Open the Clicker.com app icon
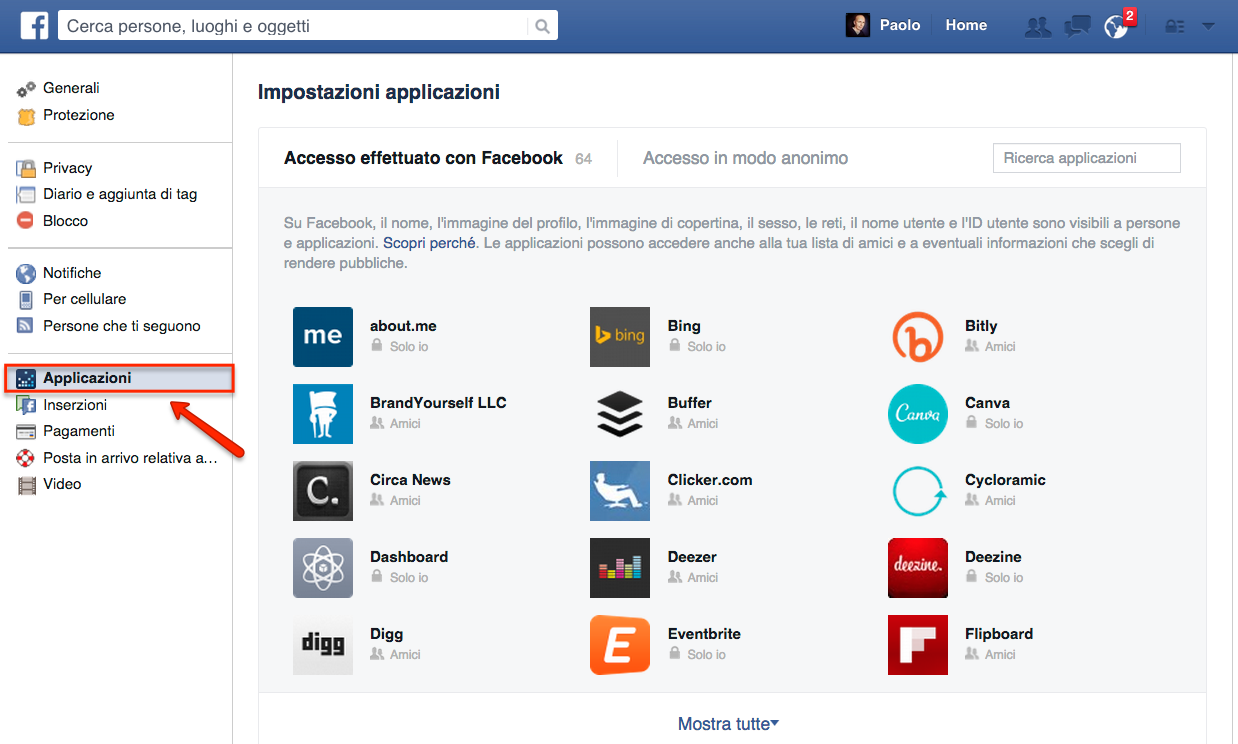This screenshot has height=744, width=1238. (x=620, y=491)
